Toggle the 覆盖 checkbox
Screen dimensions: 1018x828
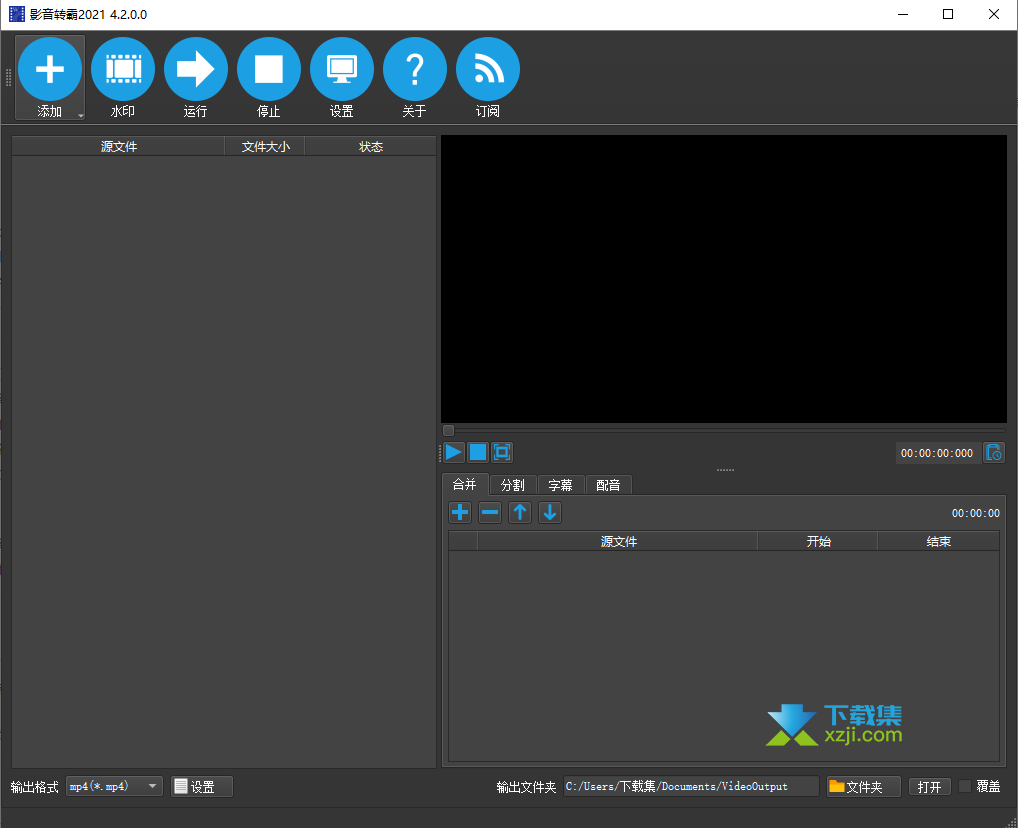[x=965, y=786]
